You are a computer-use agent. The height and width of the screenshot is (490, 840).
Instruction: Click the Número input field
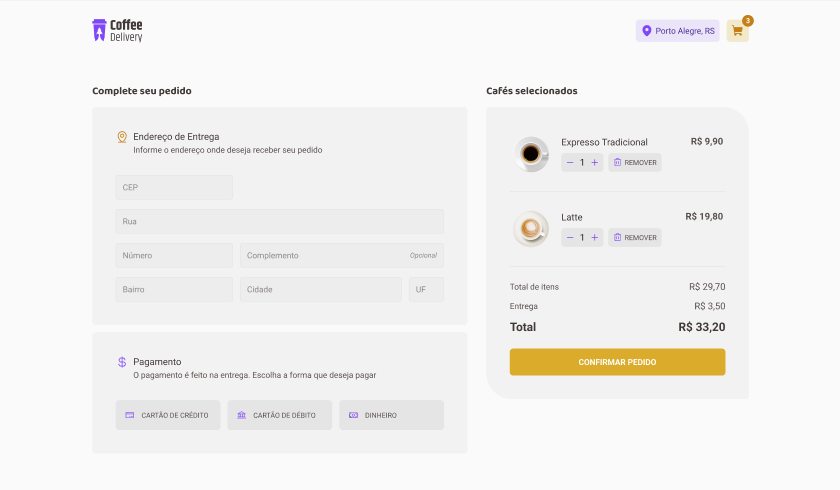174,255
